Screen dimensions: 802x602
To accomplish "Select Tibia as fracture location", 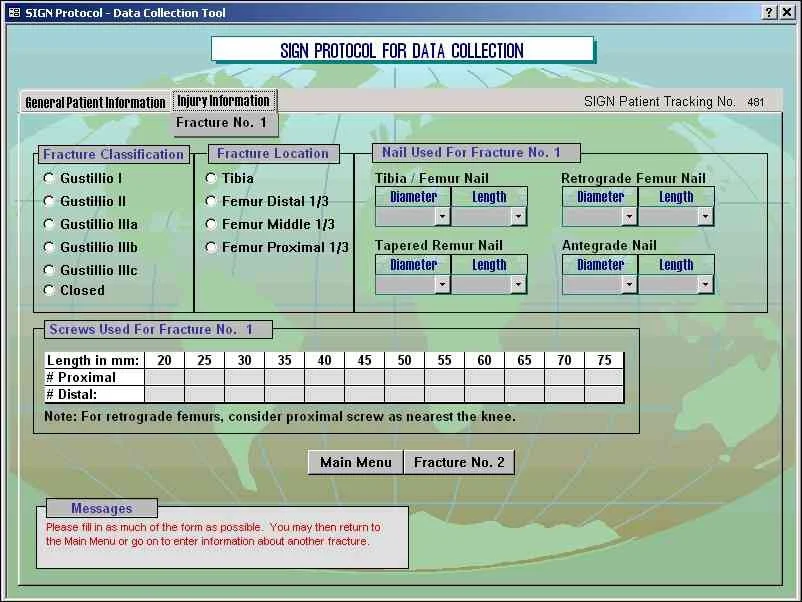I will coord(211,178).
